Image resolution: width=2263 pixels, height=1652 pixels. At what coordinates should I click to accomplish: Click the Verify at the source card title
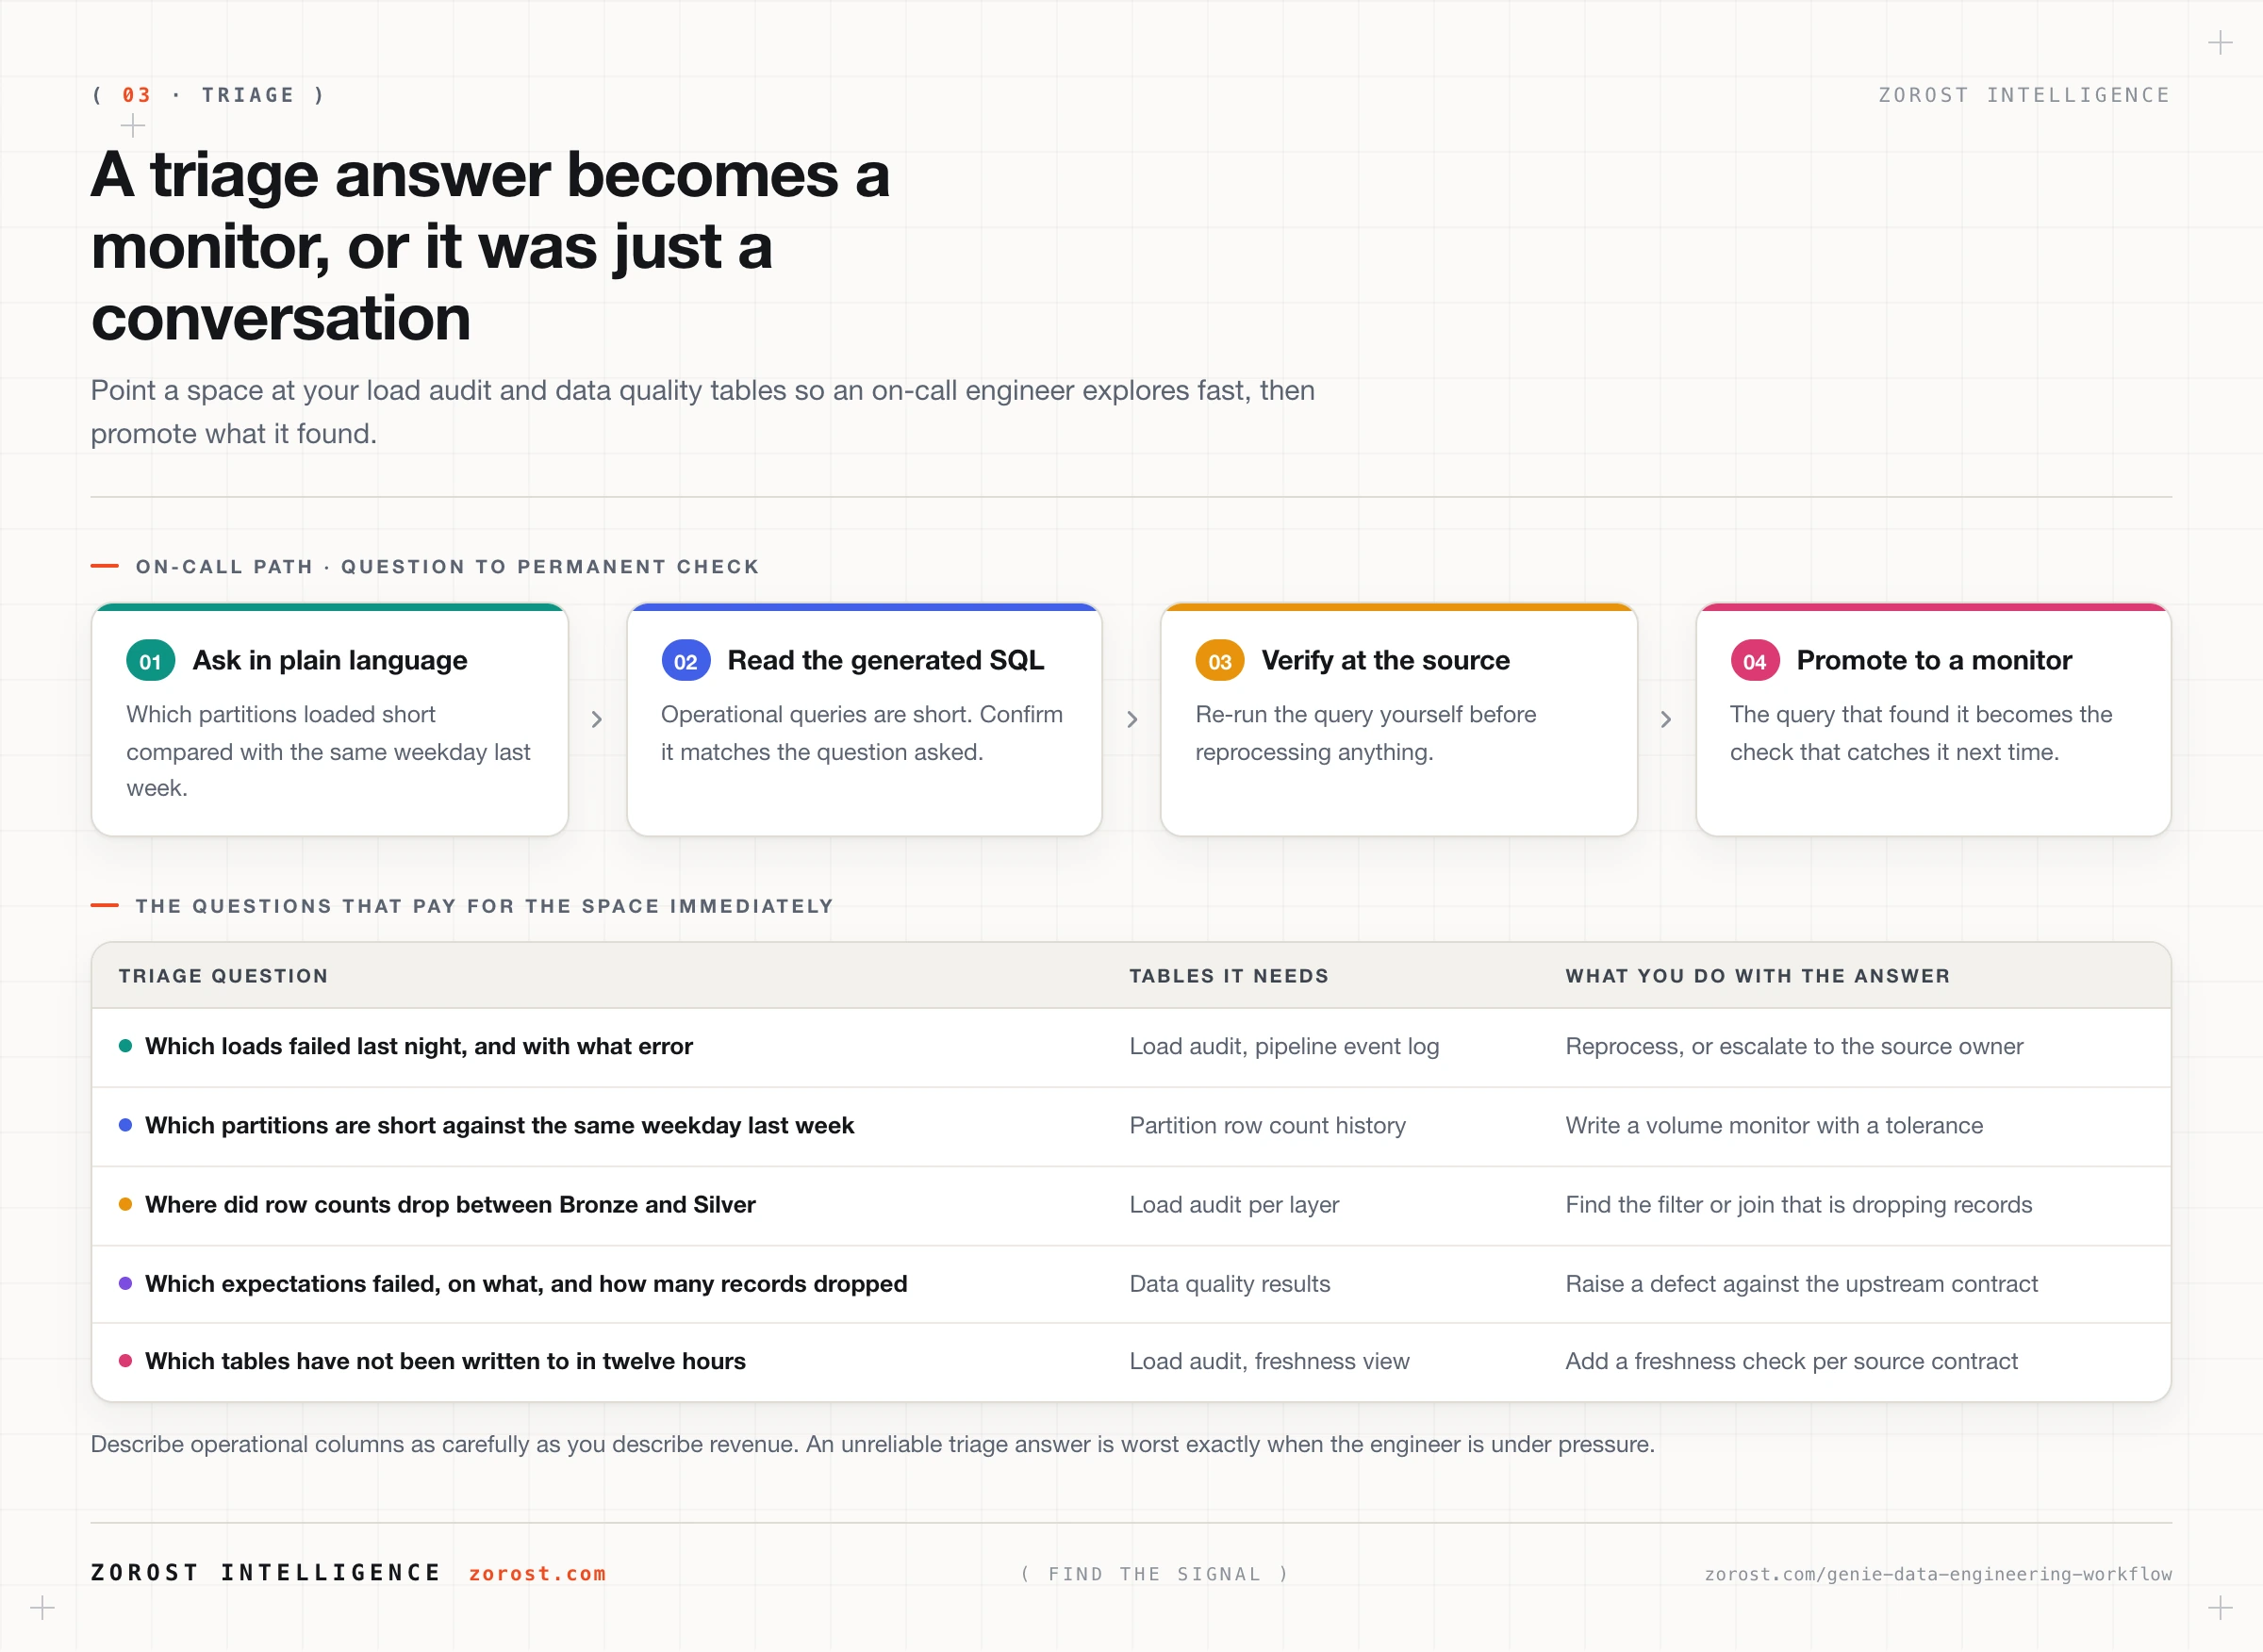(x=1385, y=660)
